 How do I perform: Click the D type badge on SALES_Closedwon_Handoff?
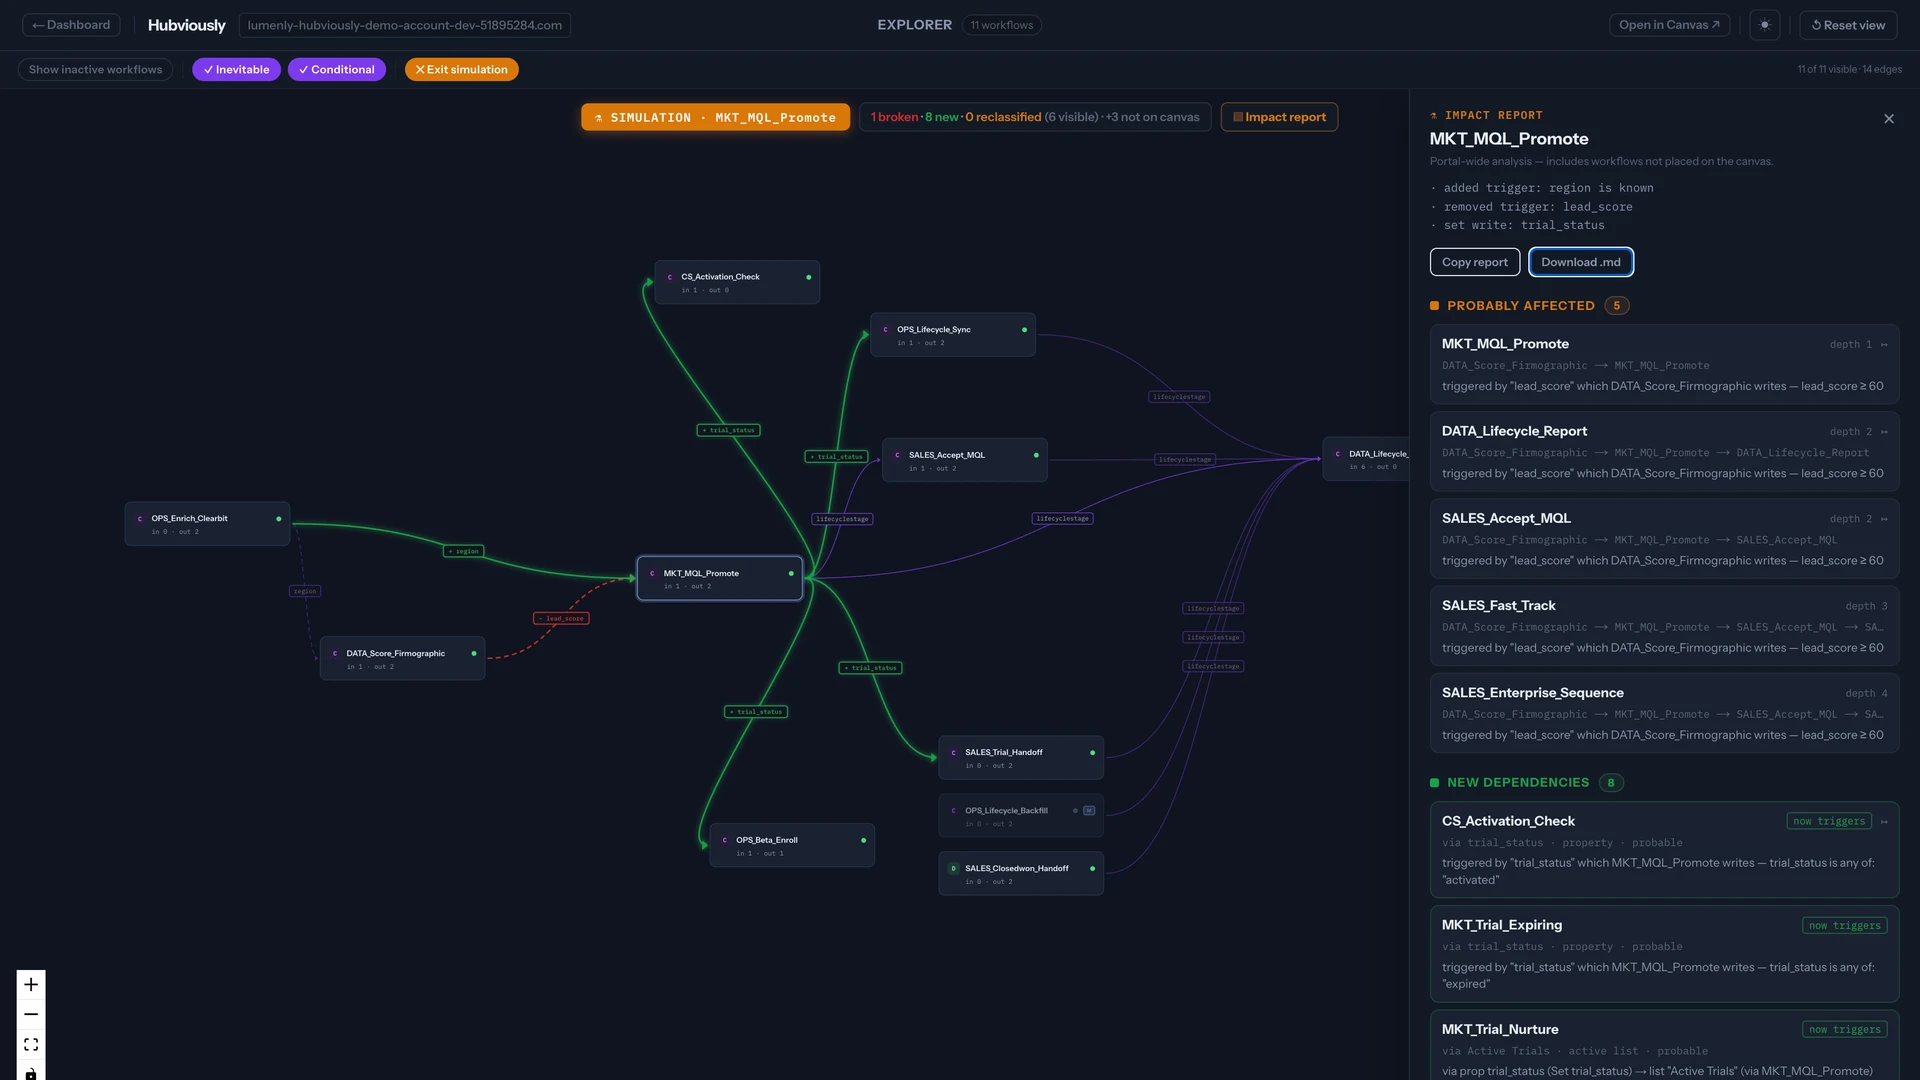click(x=953, y=869)
